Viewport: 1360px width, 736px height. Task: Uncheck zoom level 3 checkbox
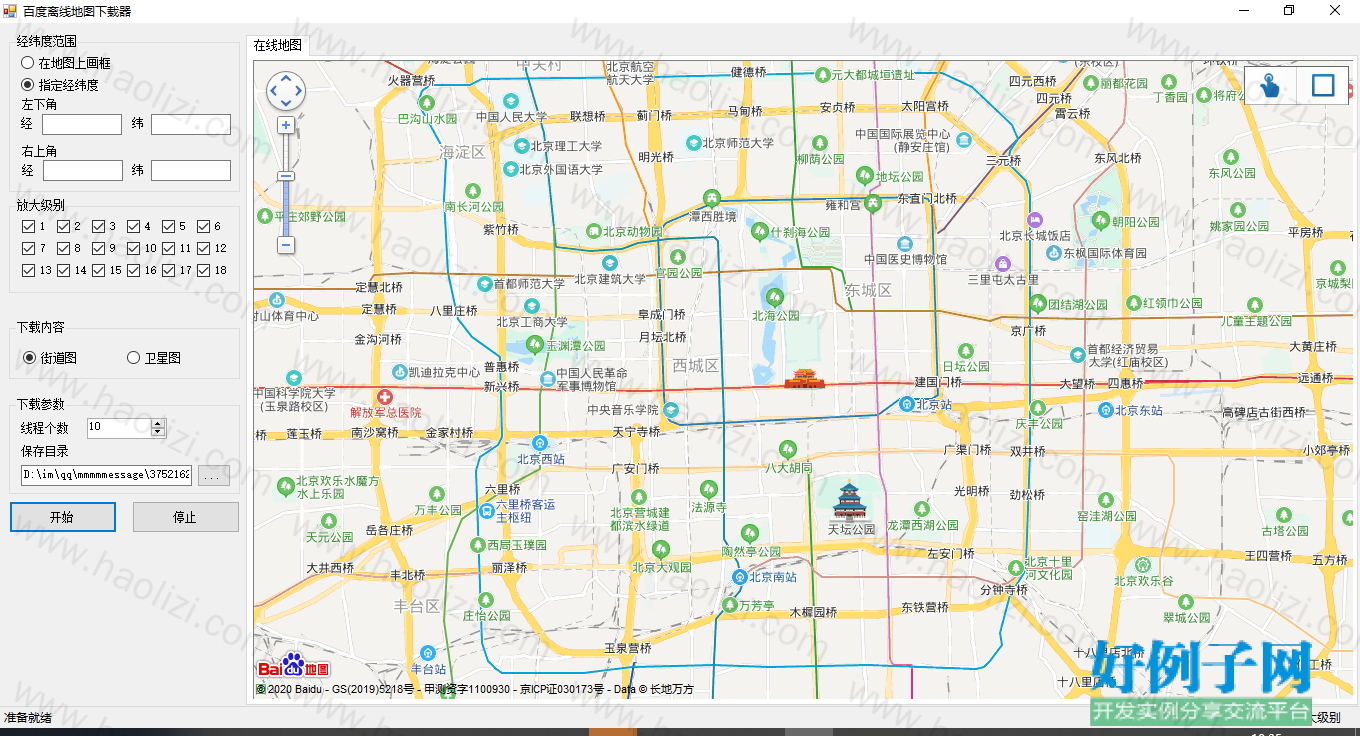click(x=98, y=226)
